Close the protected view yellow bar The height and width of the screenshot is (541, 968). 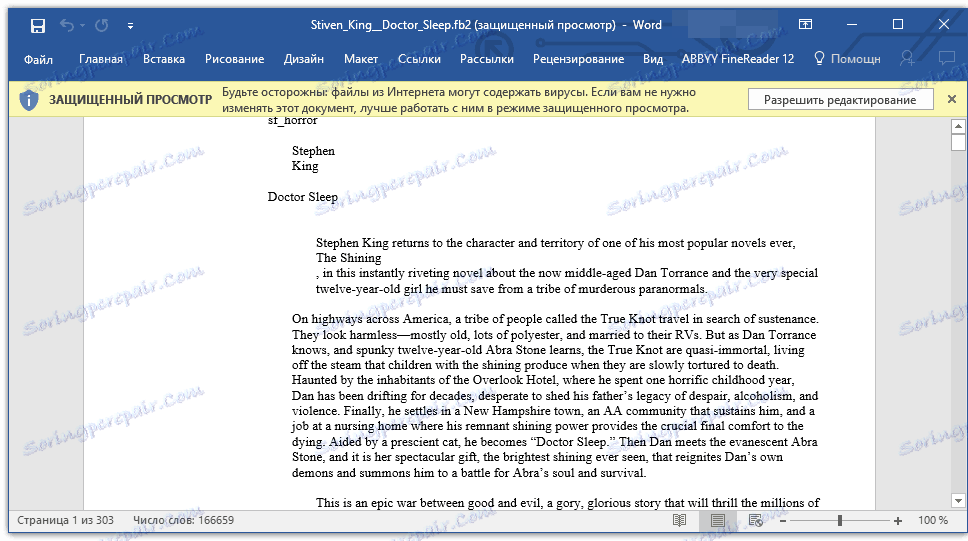pyautogui.click(x=952, y=99)
